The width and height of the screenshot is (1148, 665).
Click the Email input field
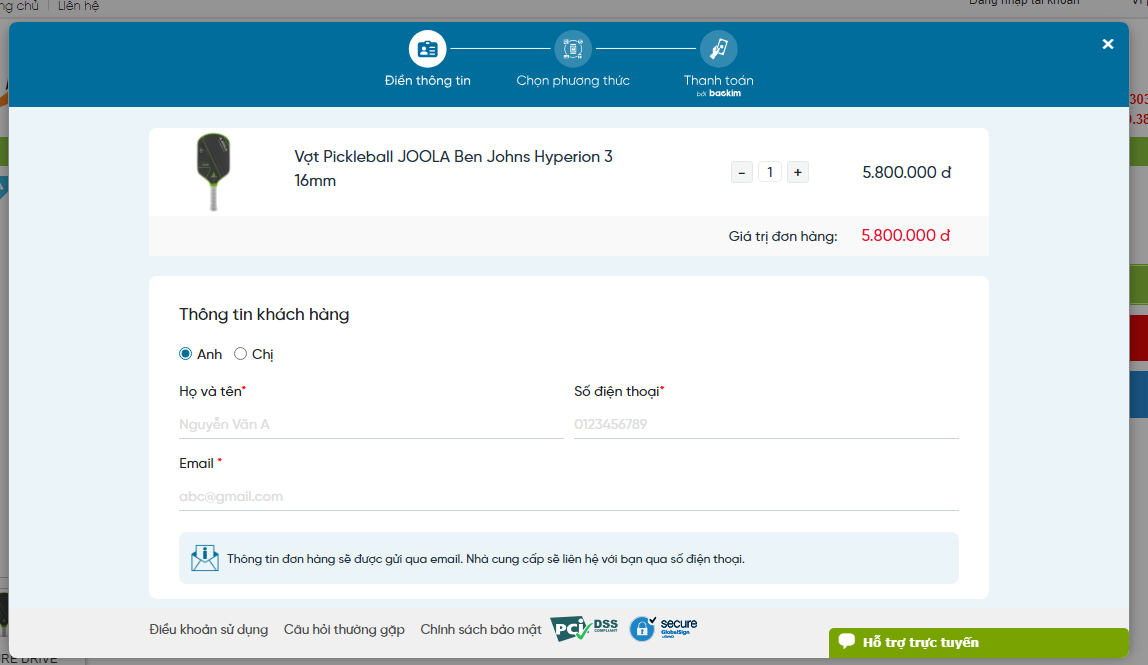[568, 496]
